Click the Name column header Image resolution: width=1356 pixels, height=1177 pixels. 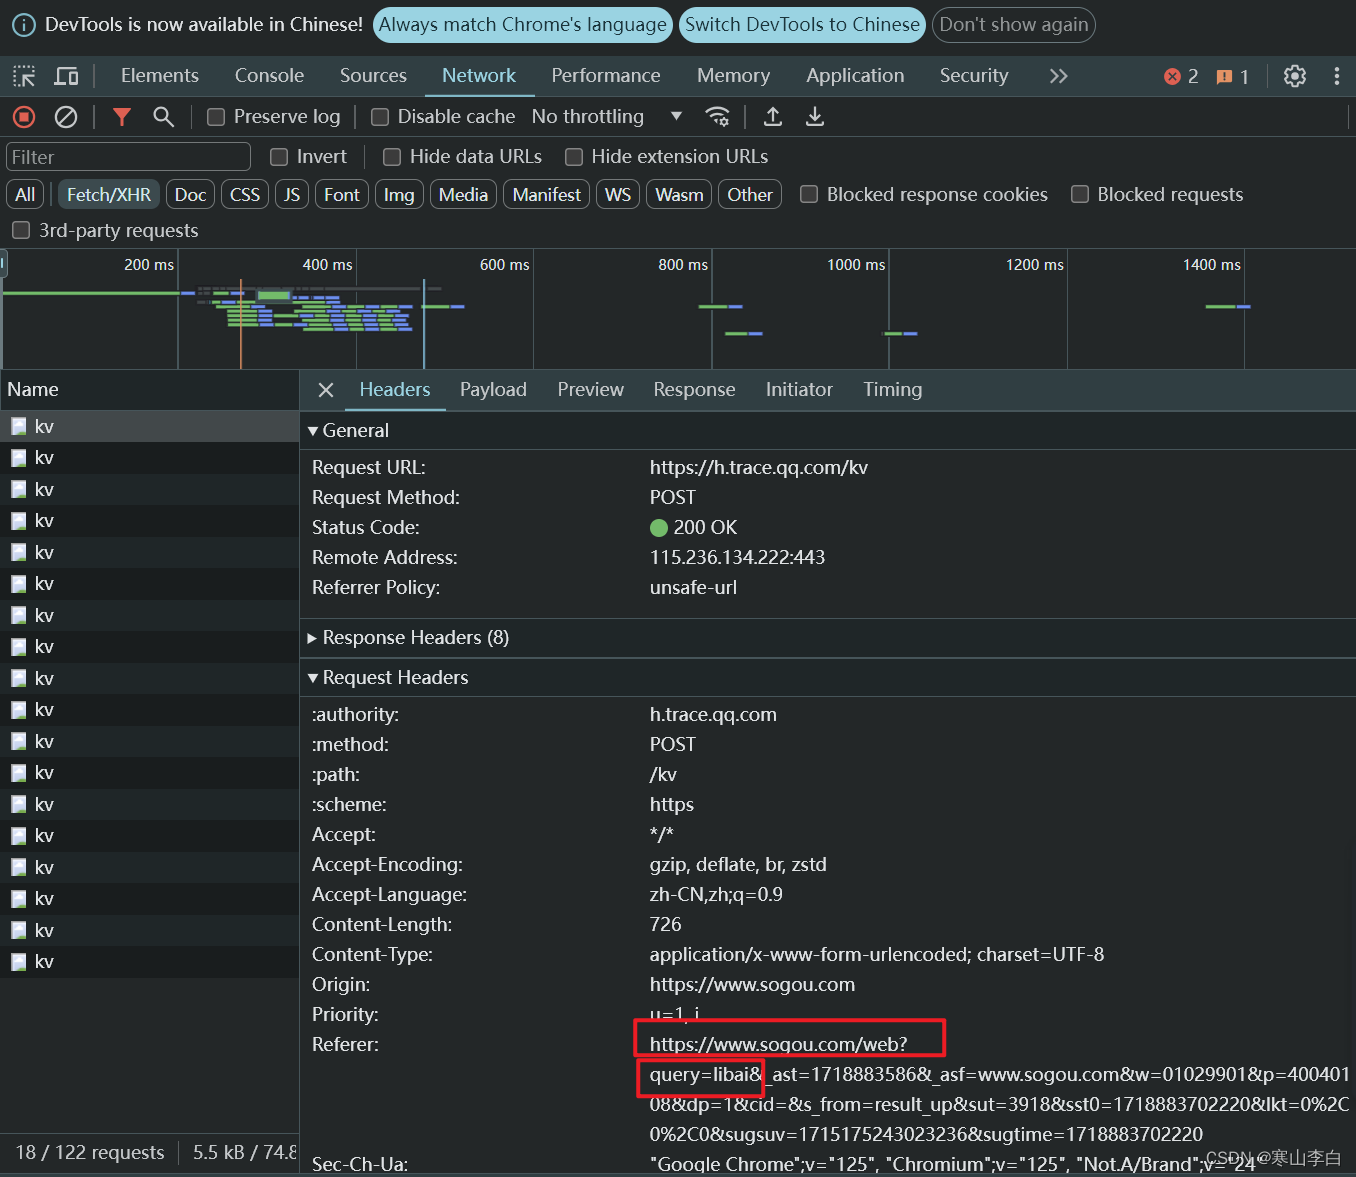coord(149,390)
